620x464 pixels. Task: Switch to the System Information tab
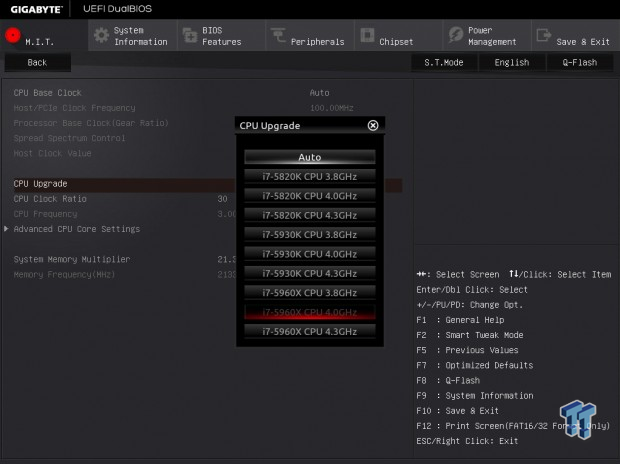133,36
